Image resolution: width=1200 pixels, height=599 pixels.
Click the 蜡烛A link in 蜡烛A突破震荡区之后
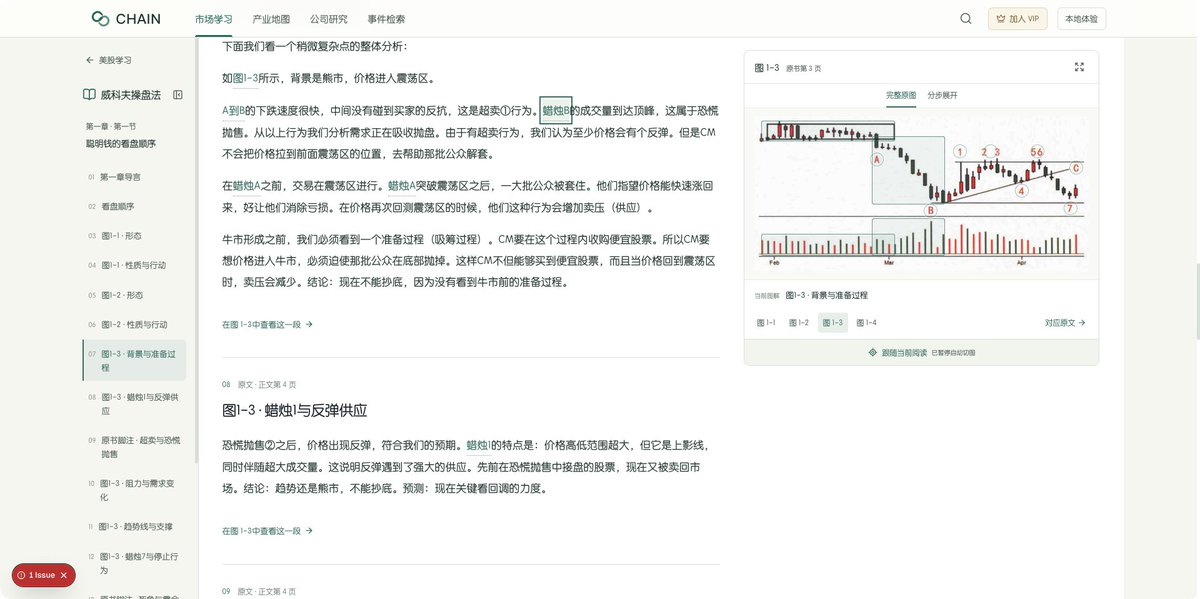402,186
